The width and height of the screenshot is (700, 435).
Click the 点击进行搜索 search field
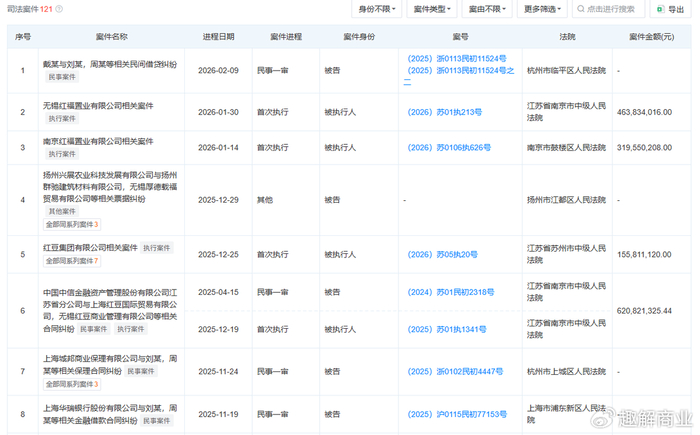pos(608,9)
